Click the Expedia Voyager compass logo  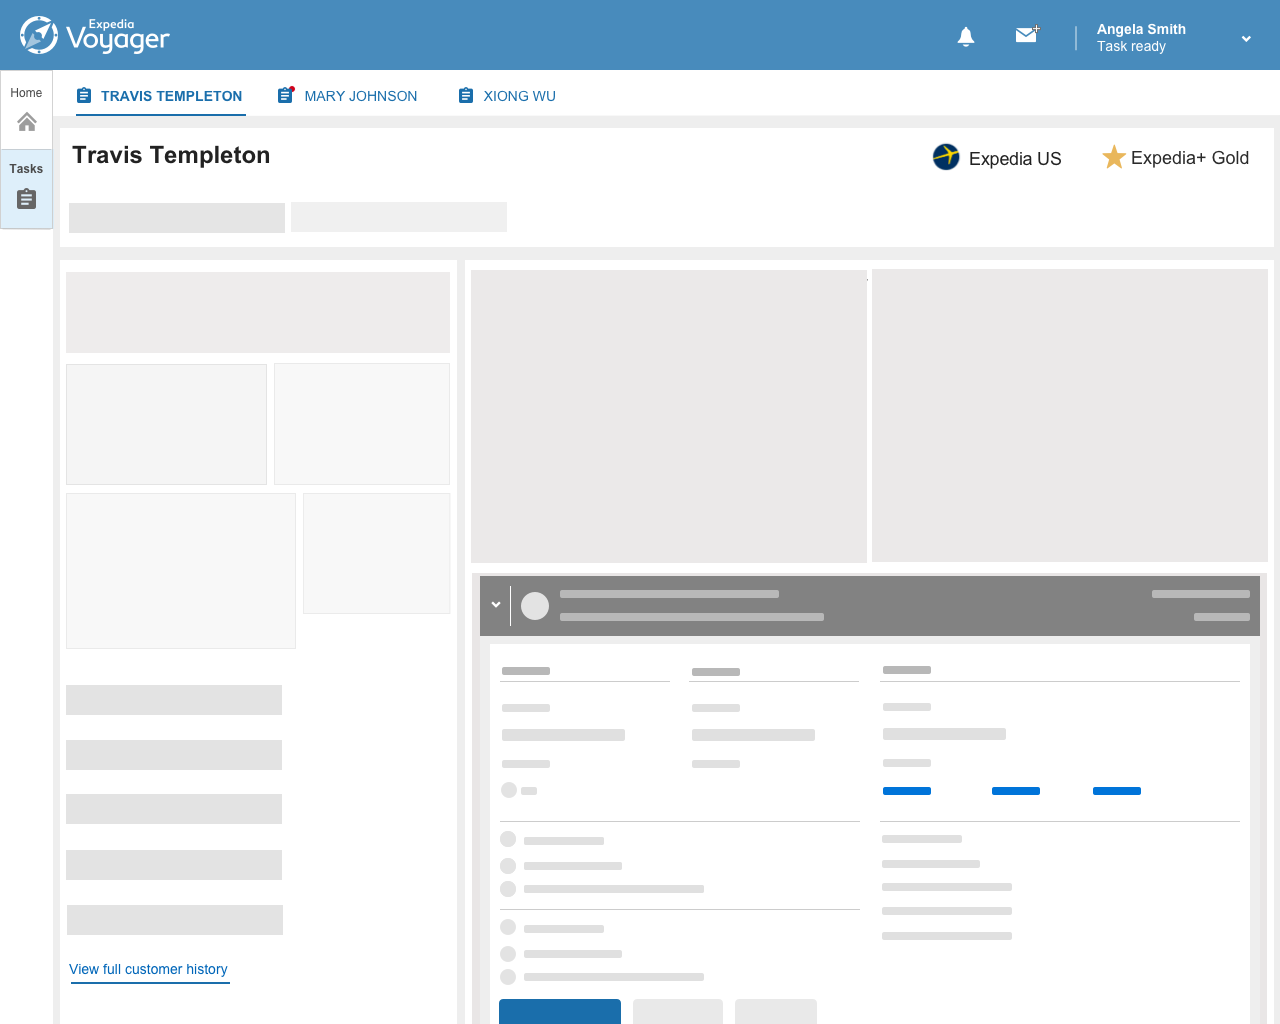tap(39, 36)
